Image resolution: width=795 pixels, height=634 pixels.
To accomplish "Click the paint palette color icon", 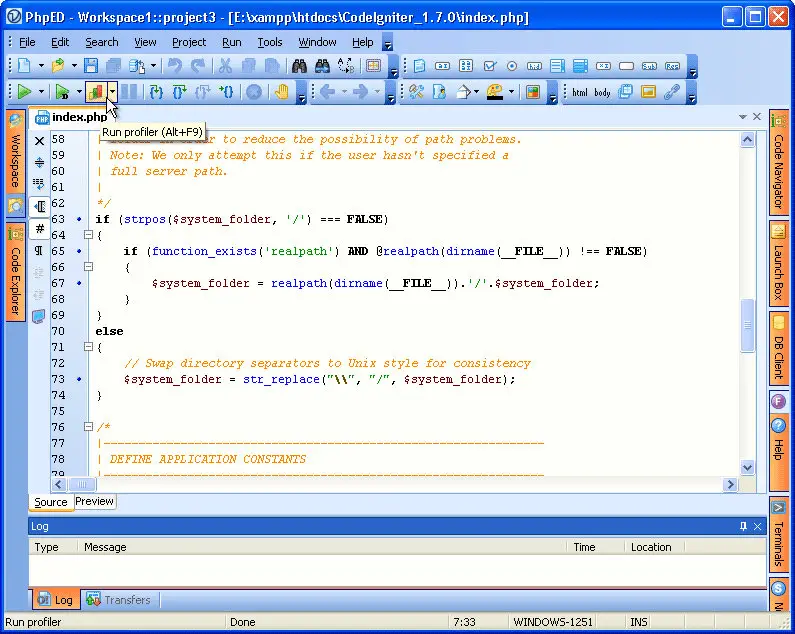I will tap(494, 92).
